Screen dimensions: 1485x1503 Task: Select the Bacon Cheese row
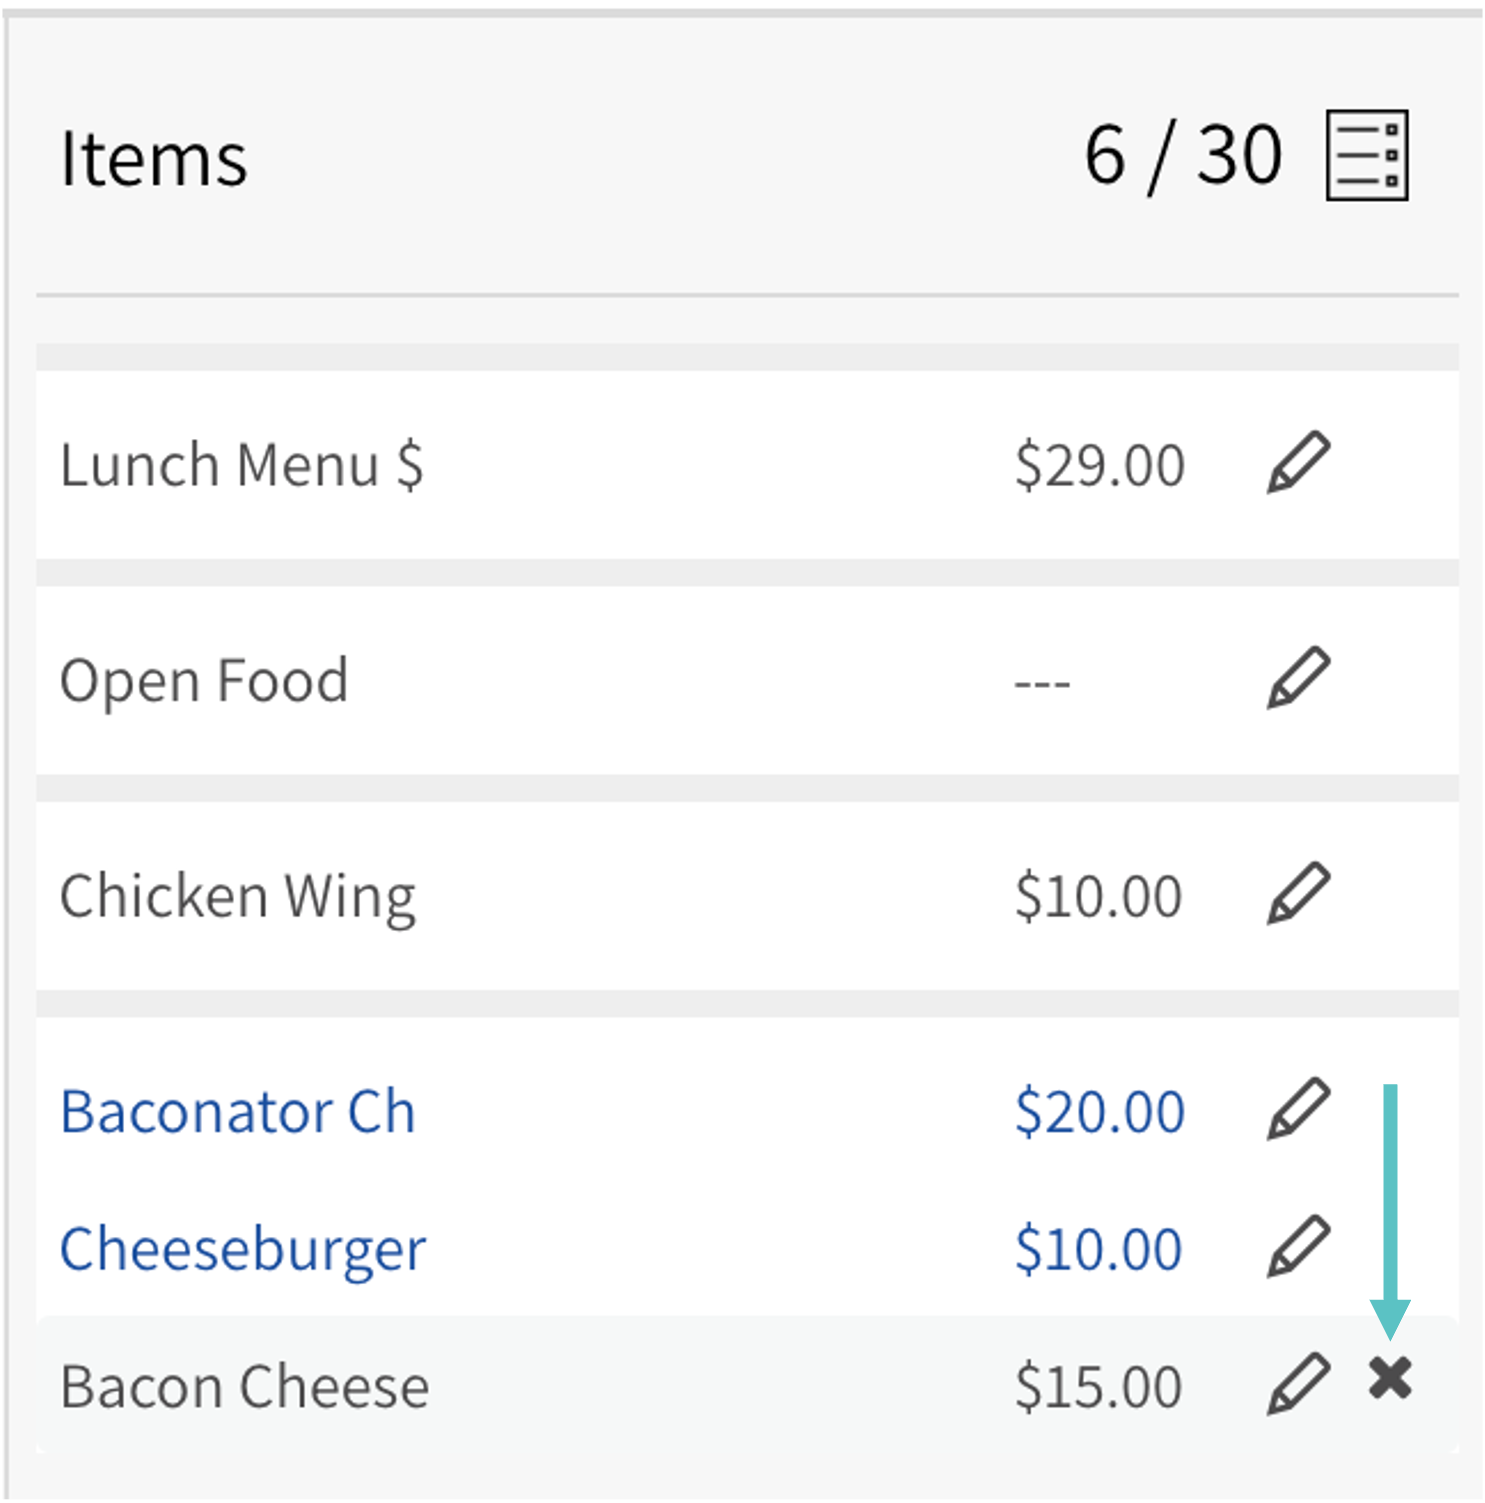(244, 1387)
